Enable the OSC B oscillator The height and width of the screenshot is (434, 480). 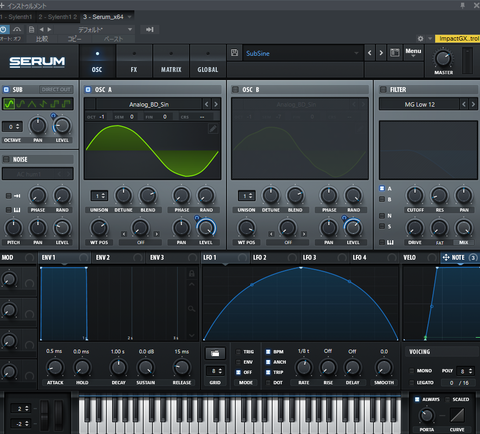(235, 89)
